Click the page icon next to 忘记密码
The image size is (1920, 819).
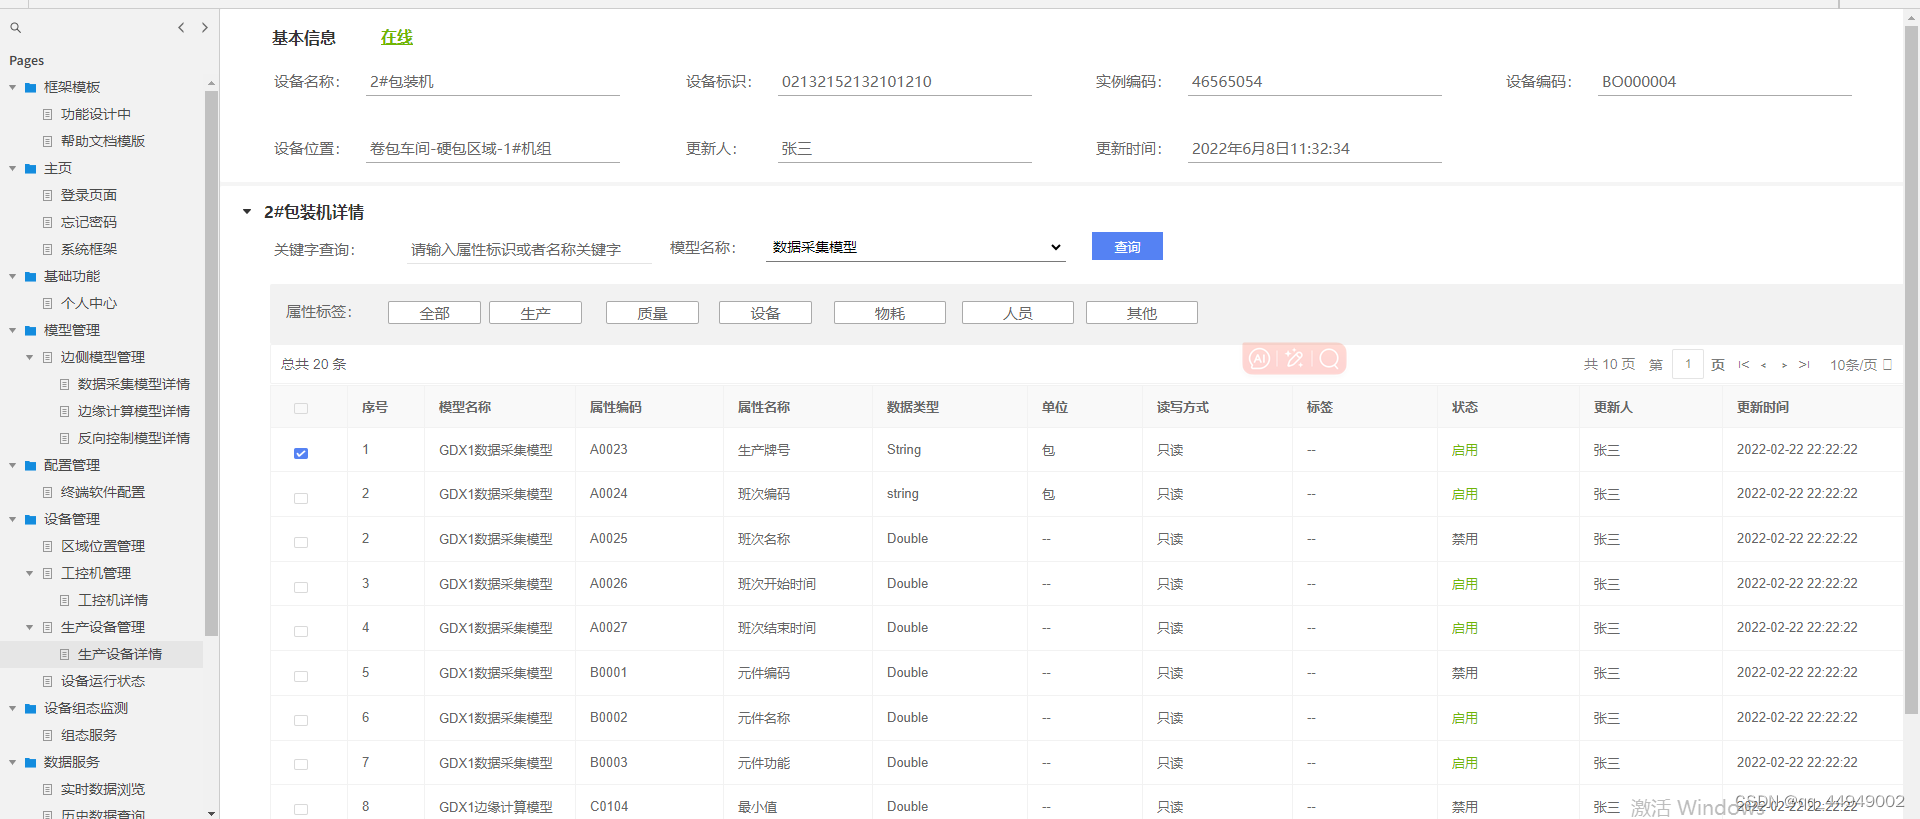47,222
